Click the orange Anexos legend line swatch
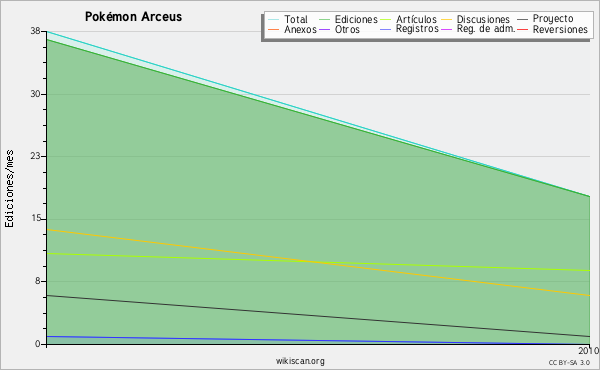The image size is (600, 370). [274, 29]
